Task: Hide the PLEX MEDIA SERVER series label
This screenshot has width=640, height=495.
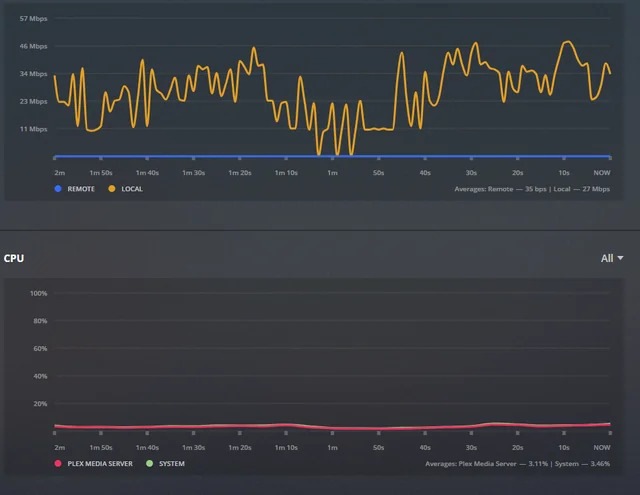Action: click(x=100, y=463)
